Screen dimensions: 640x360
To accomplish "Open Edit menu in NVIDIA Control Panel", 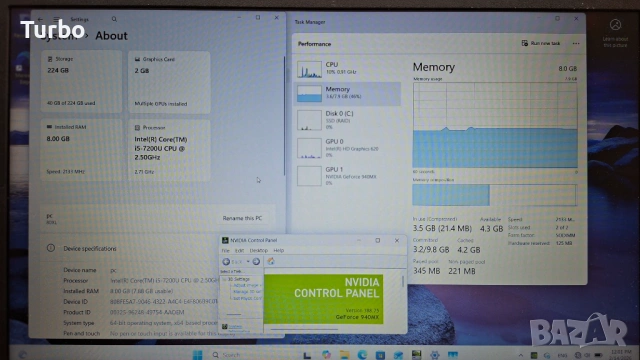I will tap(240, 251).
